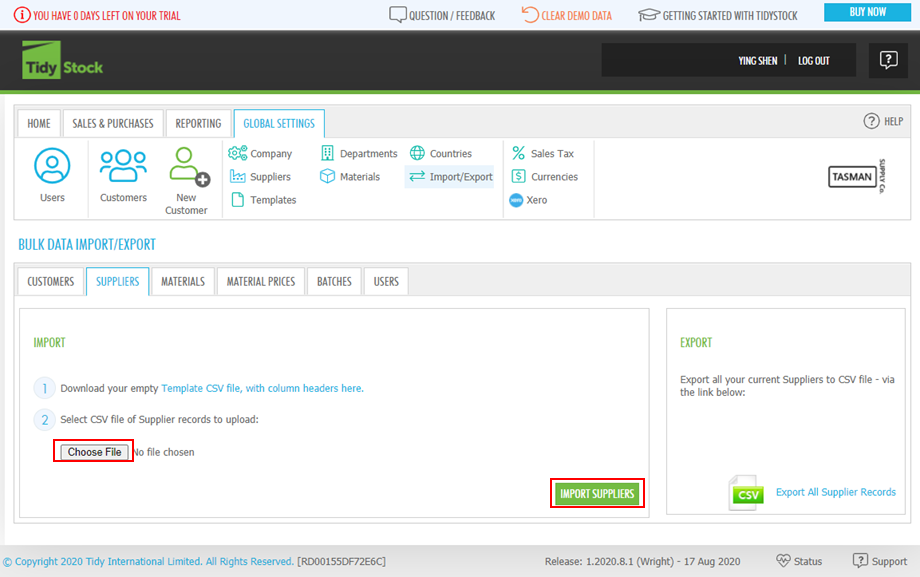Click the Import Suppliers button
This screenshot has height=577, width=920.
(x=597, y=494)
